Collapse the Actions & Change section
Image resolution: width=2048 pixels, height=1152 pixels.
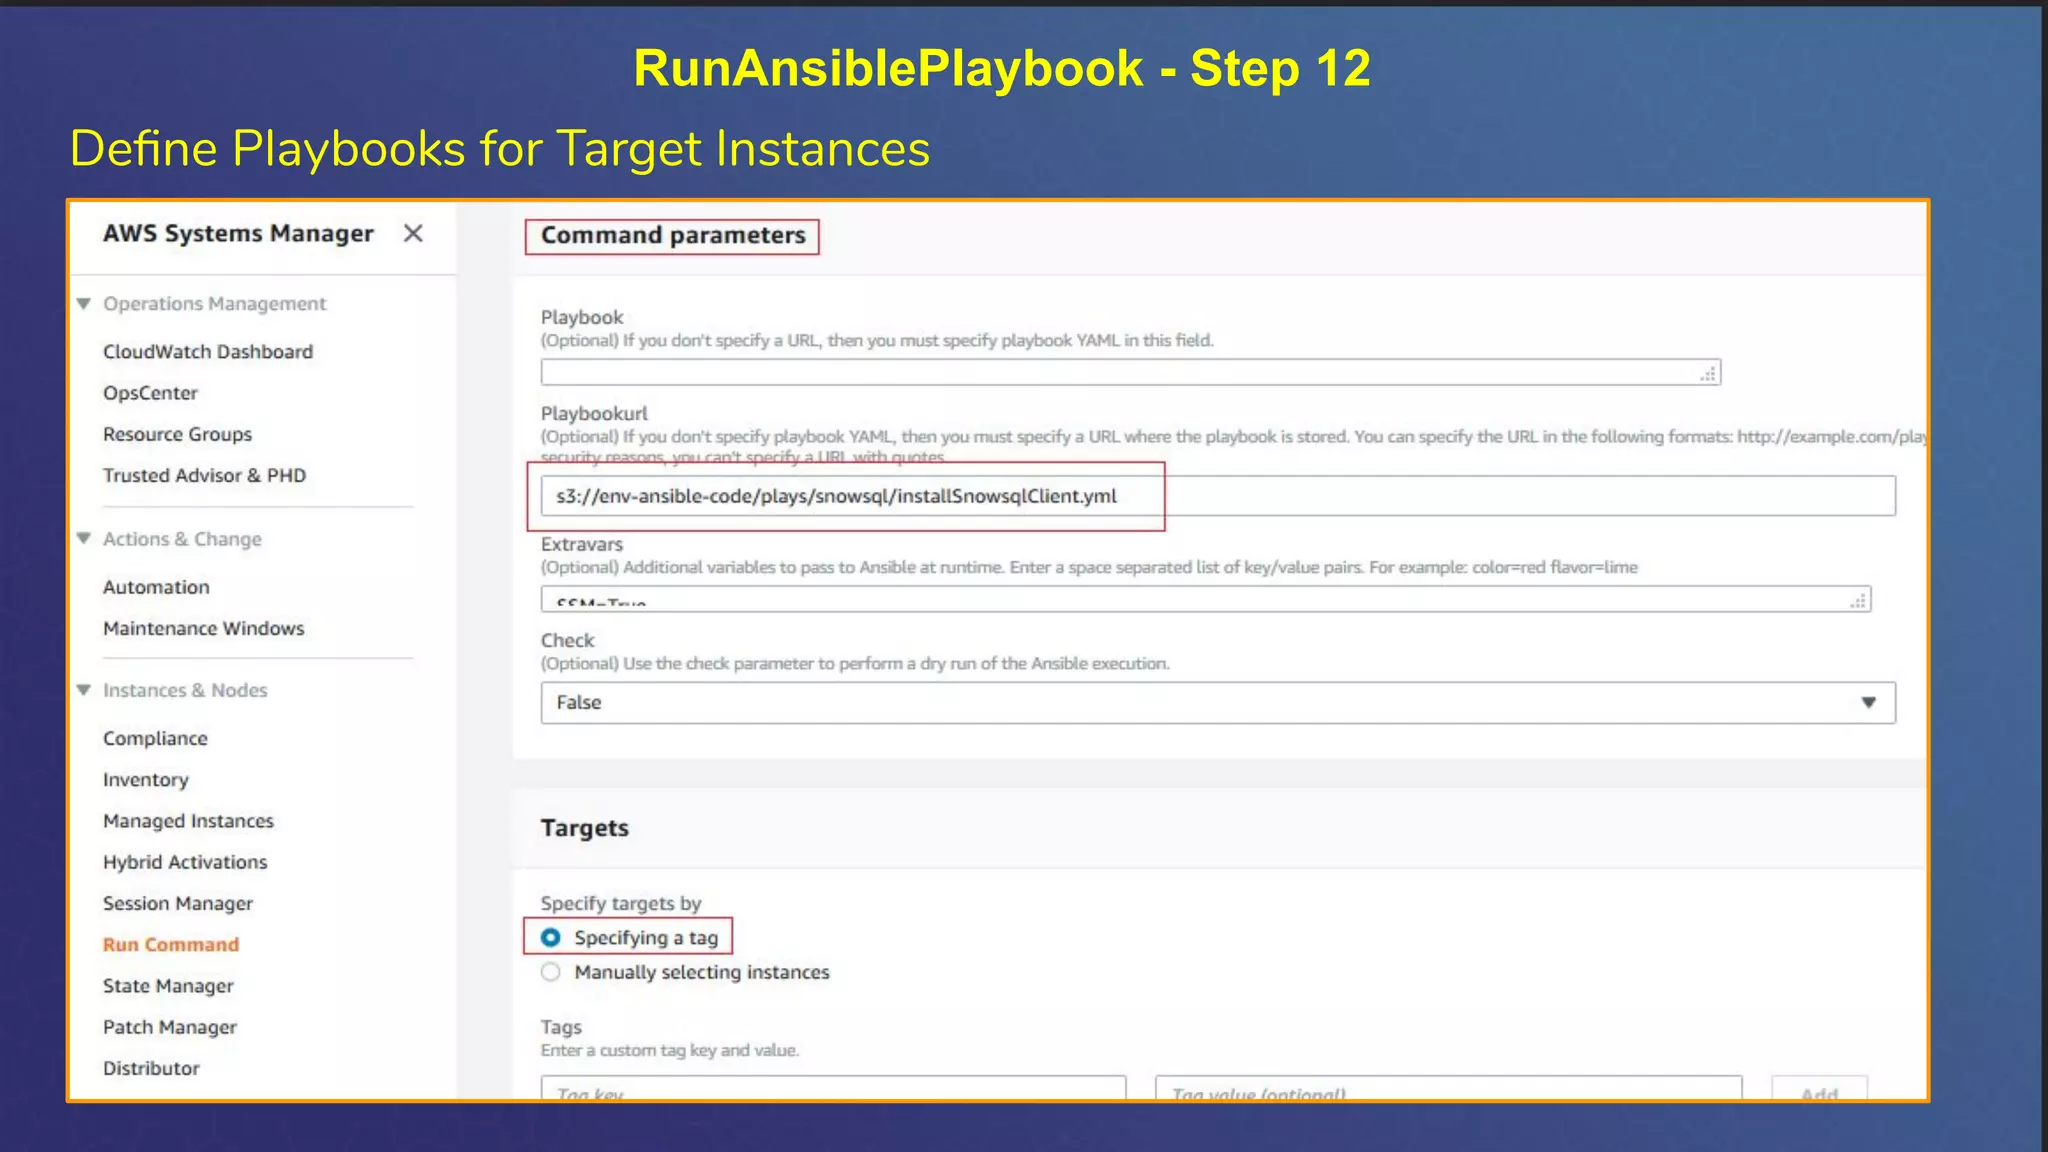click(84, 538)
